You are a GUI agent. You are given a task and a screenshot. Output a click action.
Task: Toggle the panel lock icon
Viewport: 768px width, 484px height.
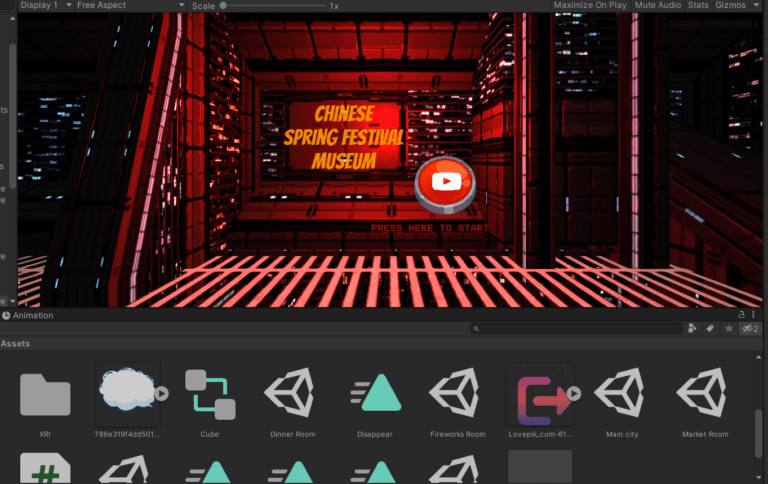pos(741,315)
